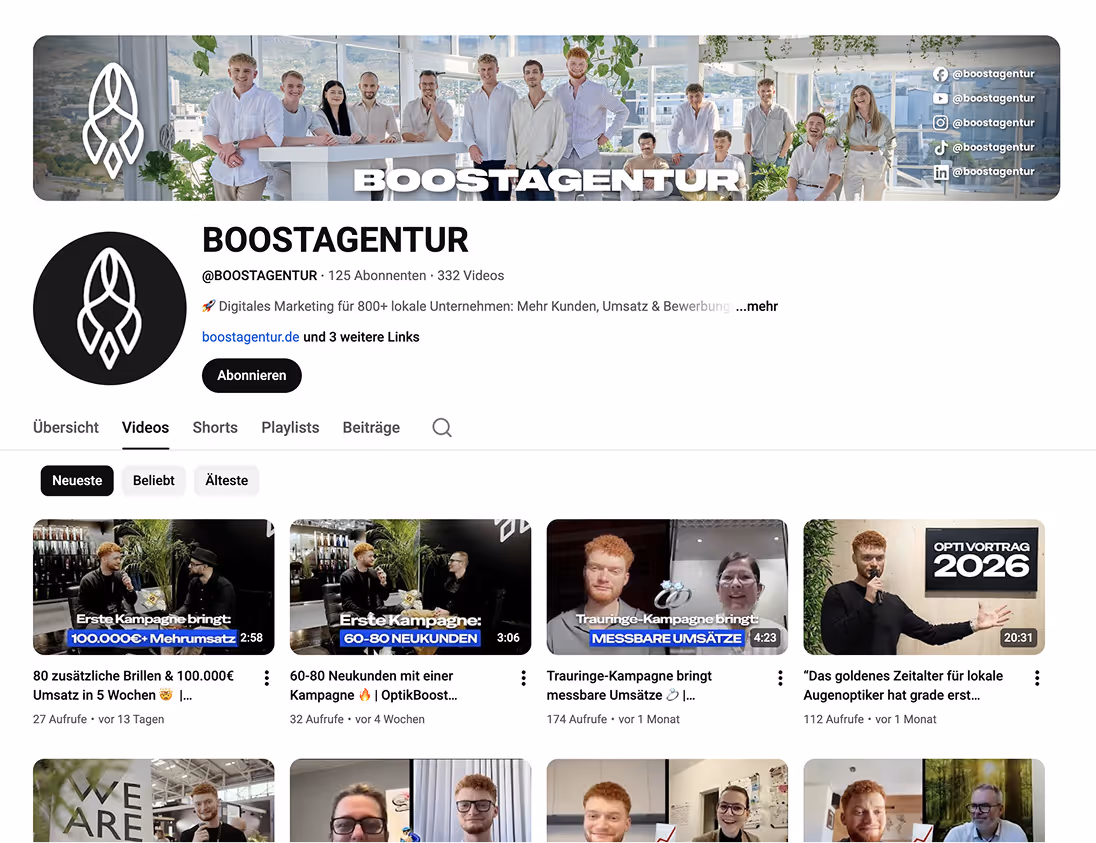
Task: Go to the Playlists tab
Action: tap(290, 428)
